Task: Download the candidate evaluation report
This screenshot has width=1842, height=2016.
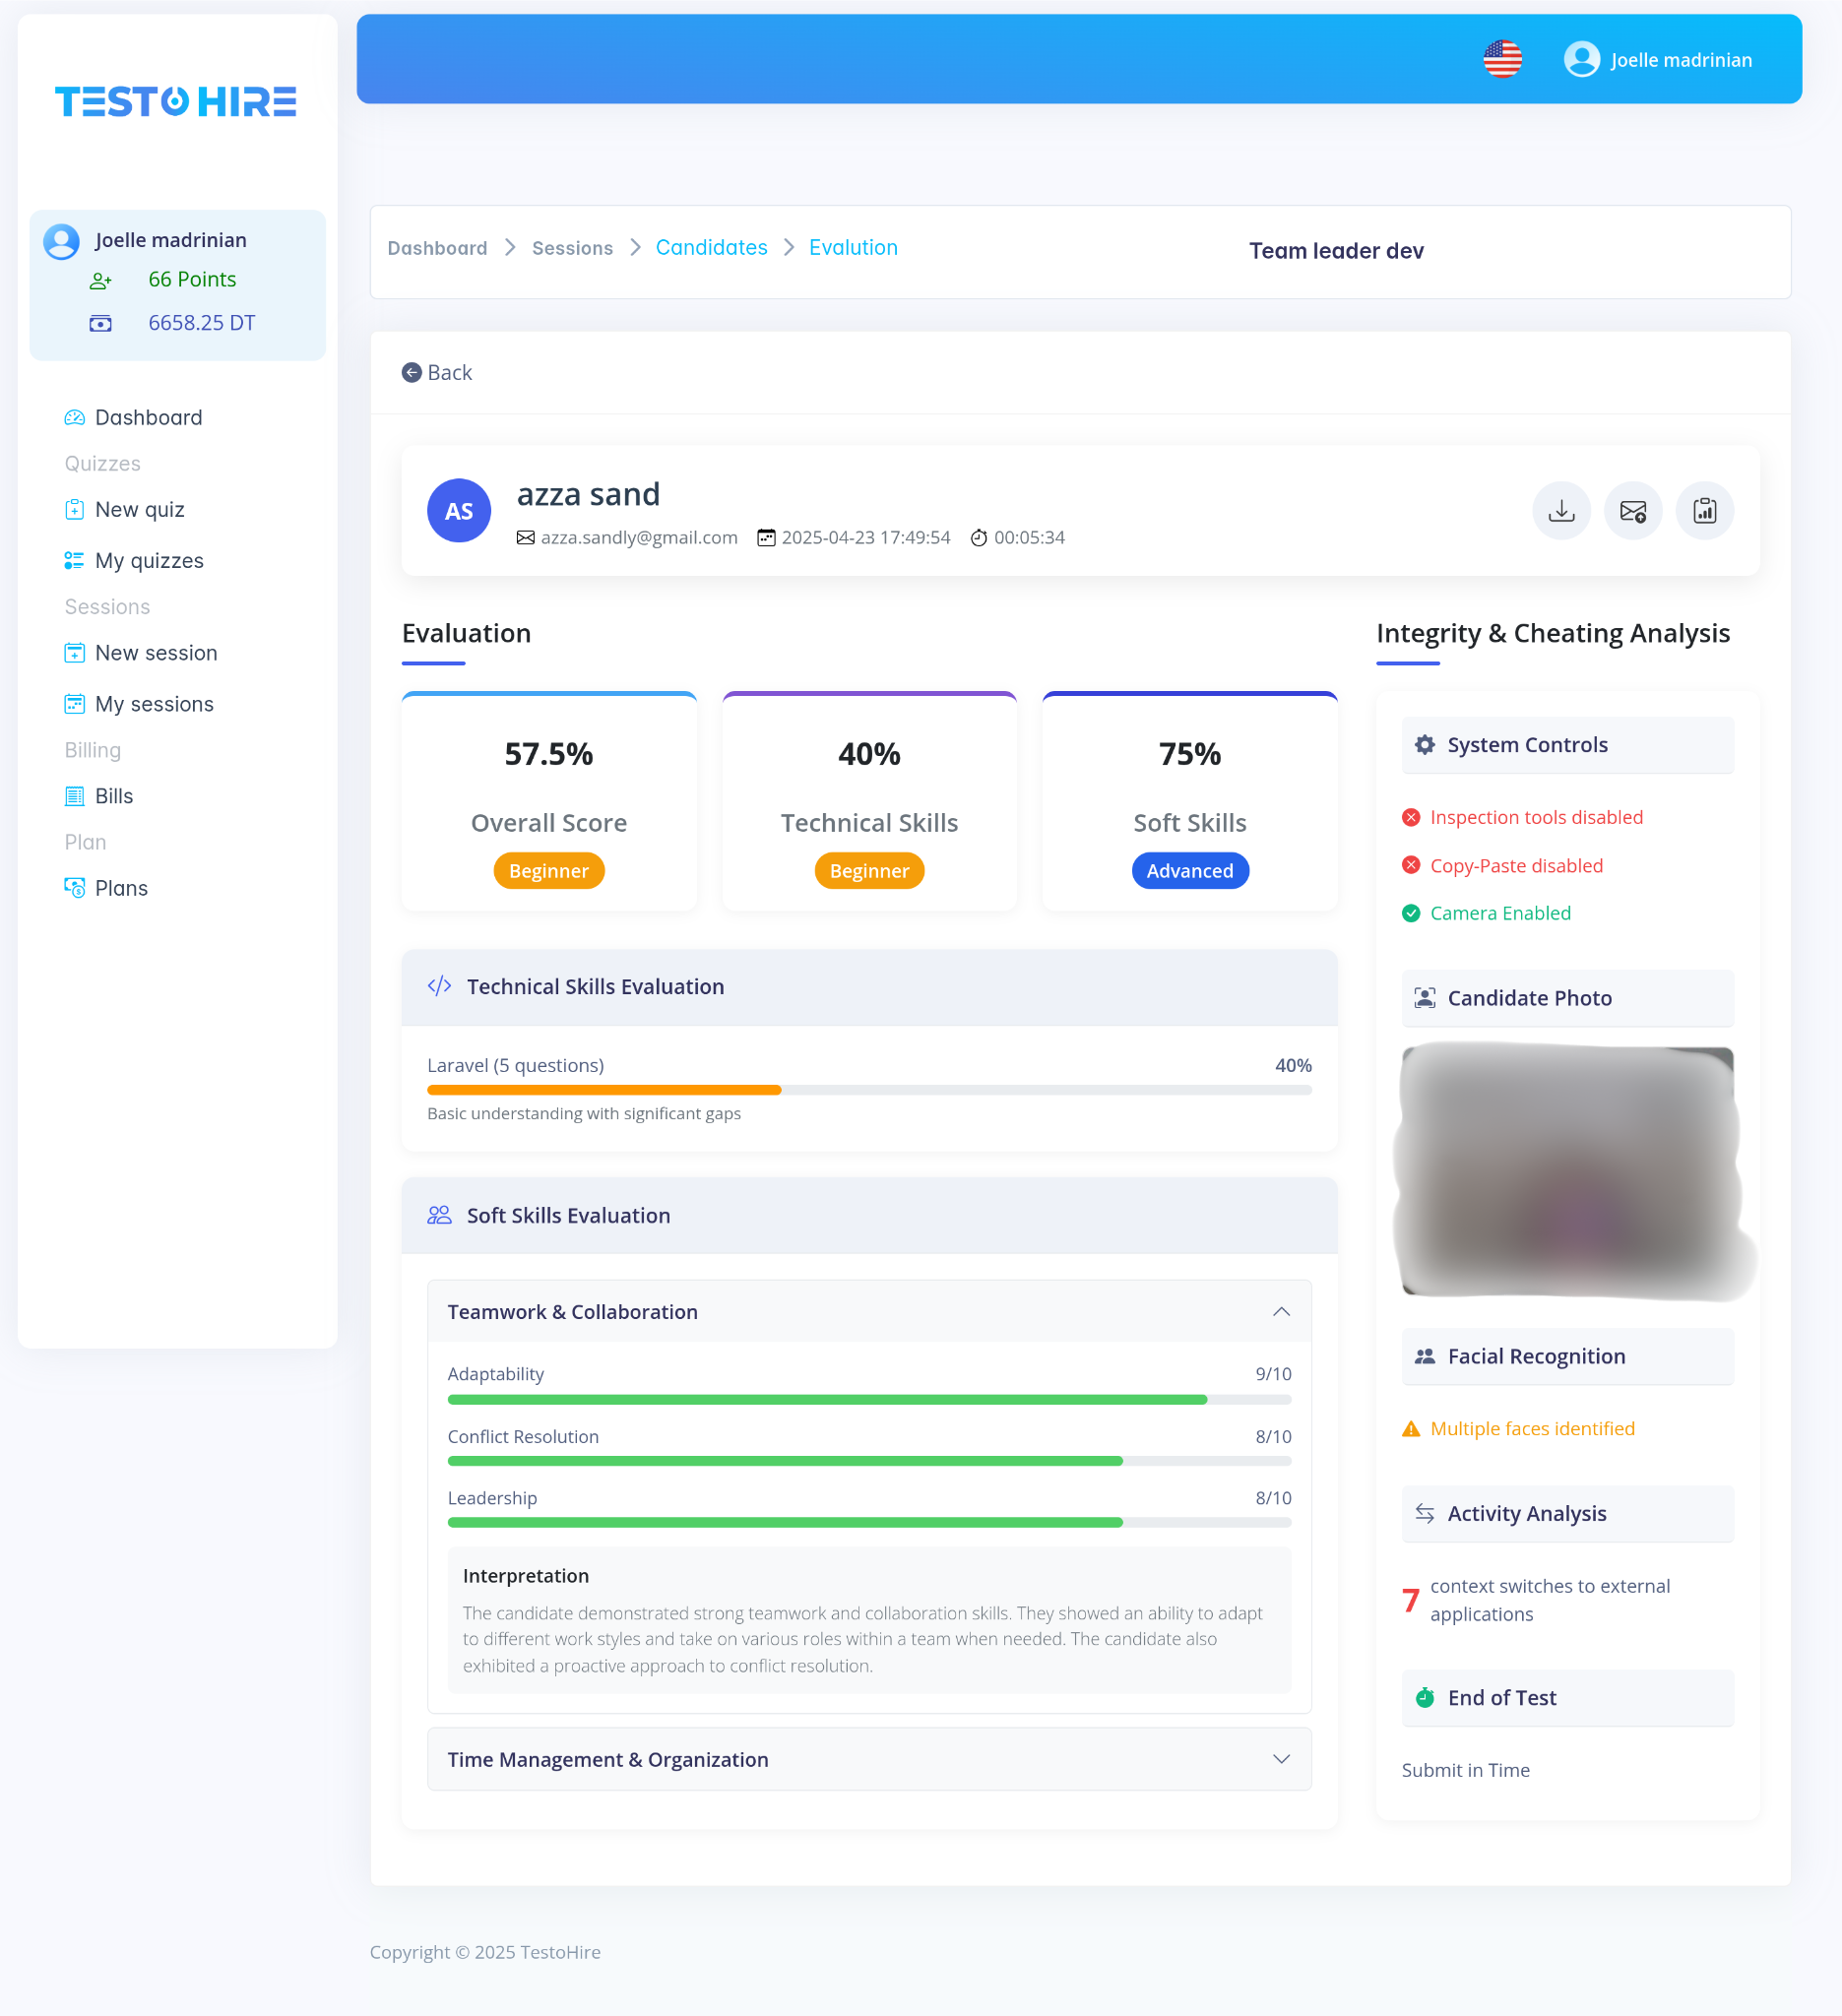Action: [1561, 510]
